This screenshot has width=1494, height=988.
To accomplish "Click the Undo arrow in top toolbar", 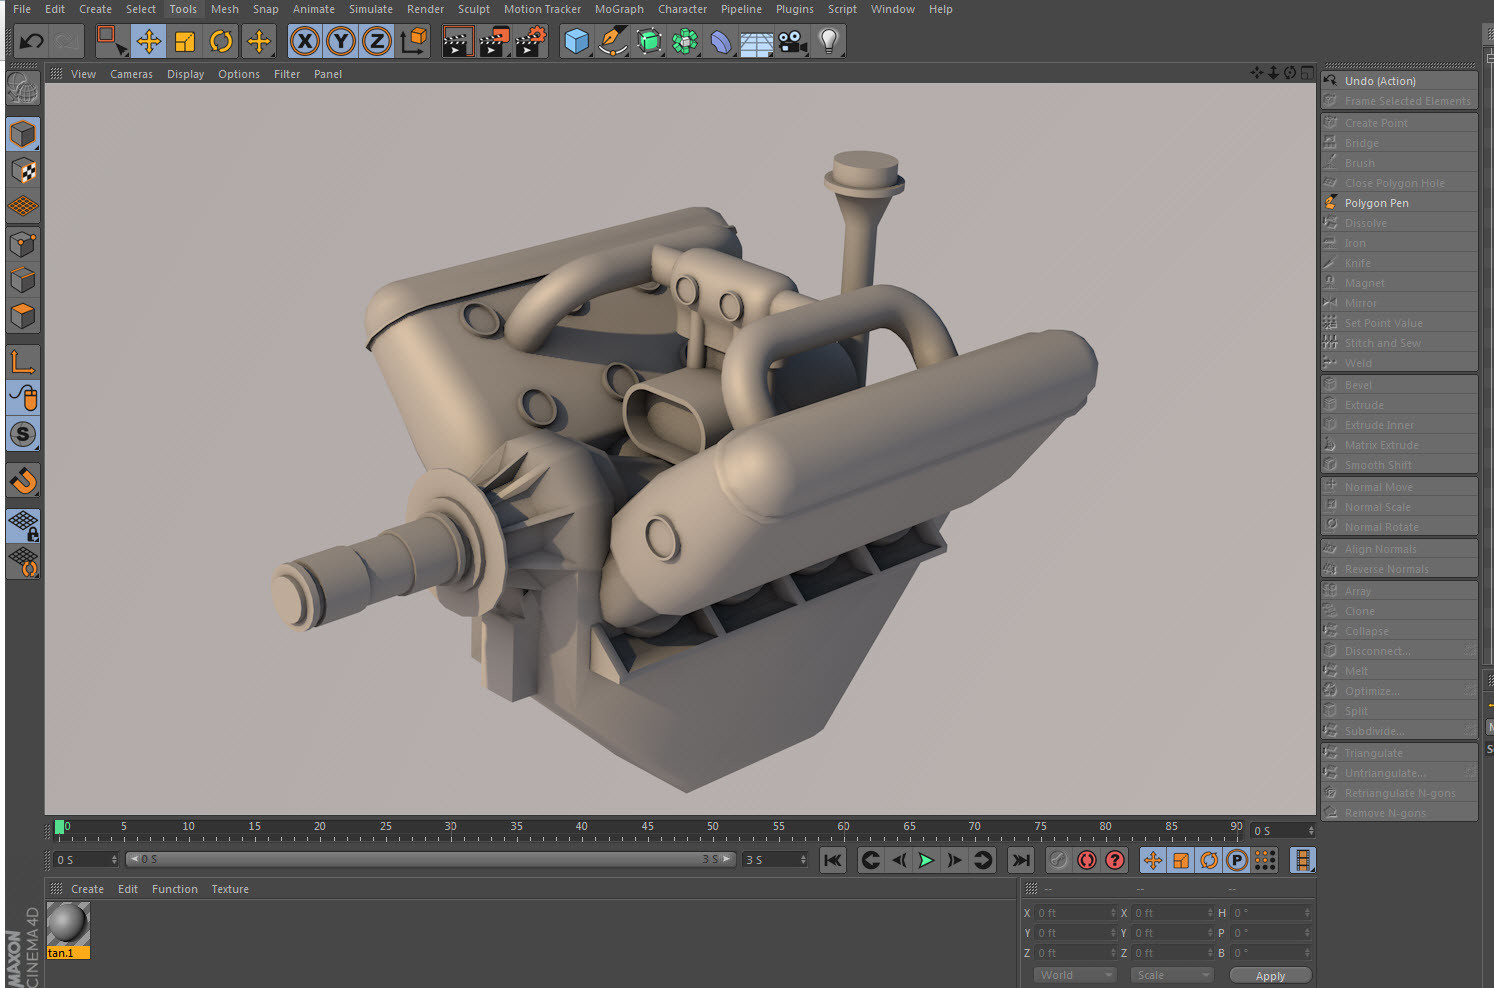I will point(31,41).
